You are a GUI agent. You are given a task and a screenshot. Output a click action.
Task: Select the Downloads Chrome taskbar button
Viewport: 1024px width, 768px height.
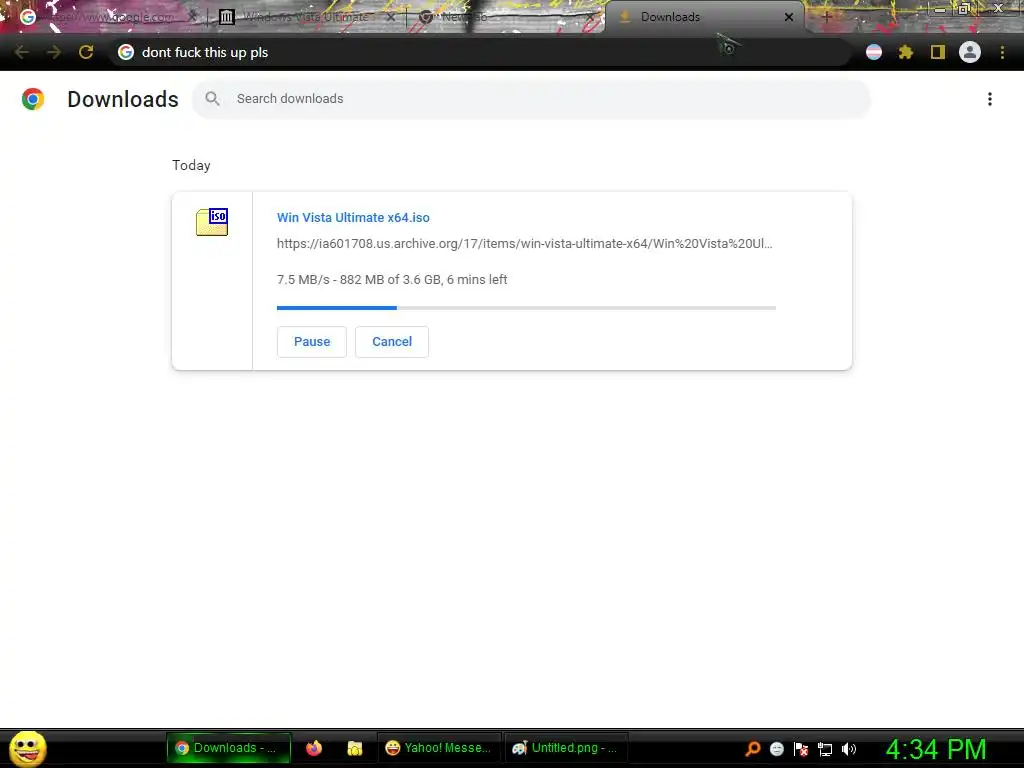(x=228, y=748)
